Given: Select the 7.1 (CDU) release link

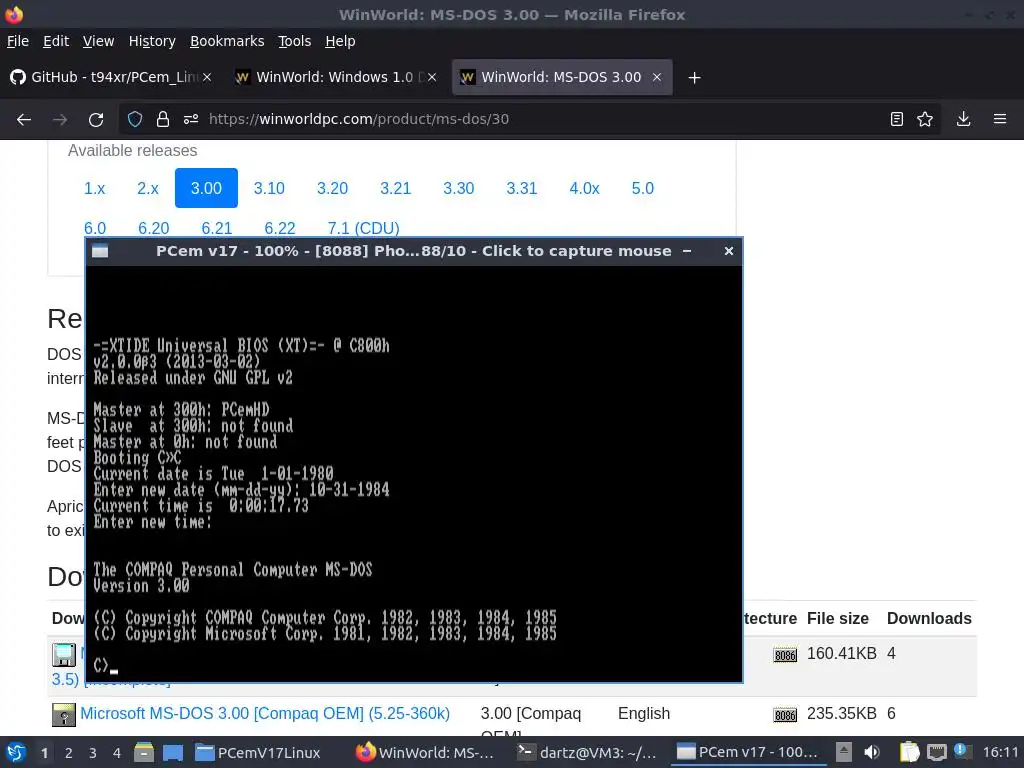Looking at the screenshot, I should pos(363,228).
